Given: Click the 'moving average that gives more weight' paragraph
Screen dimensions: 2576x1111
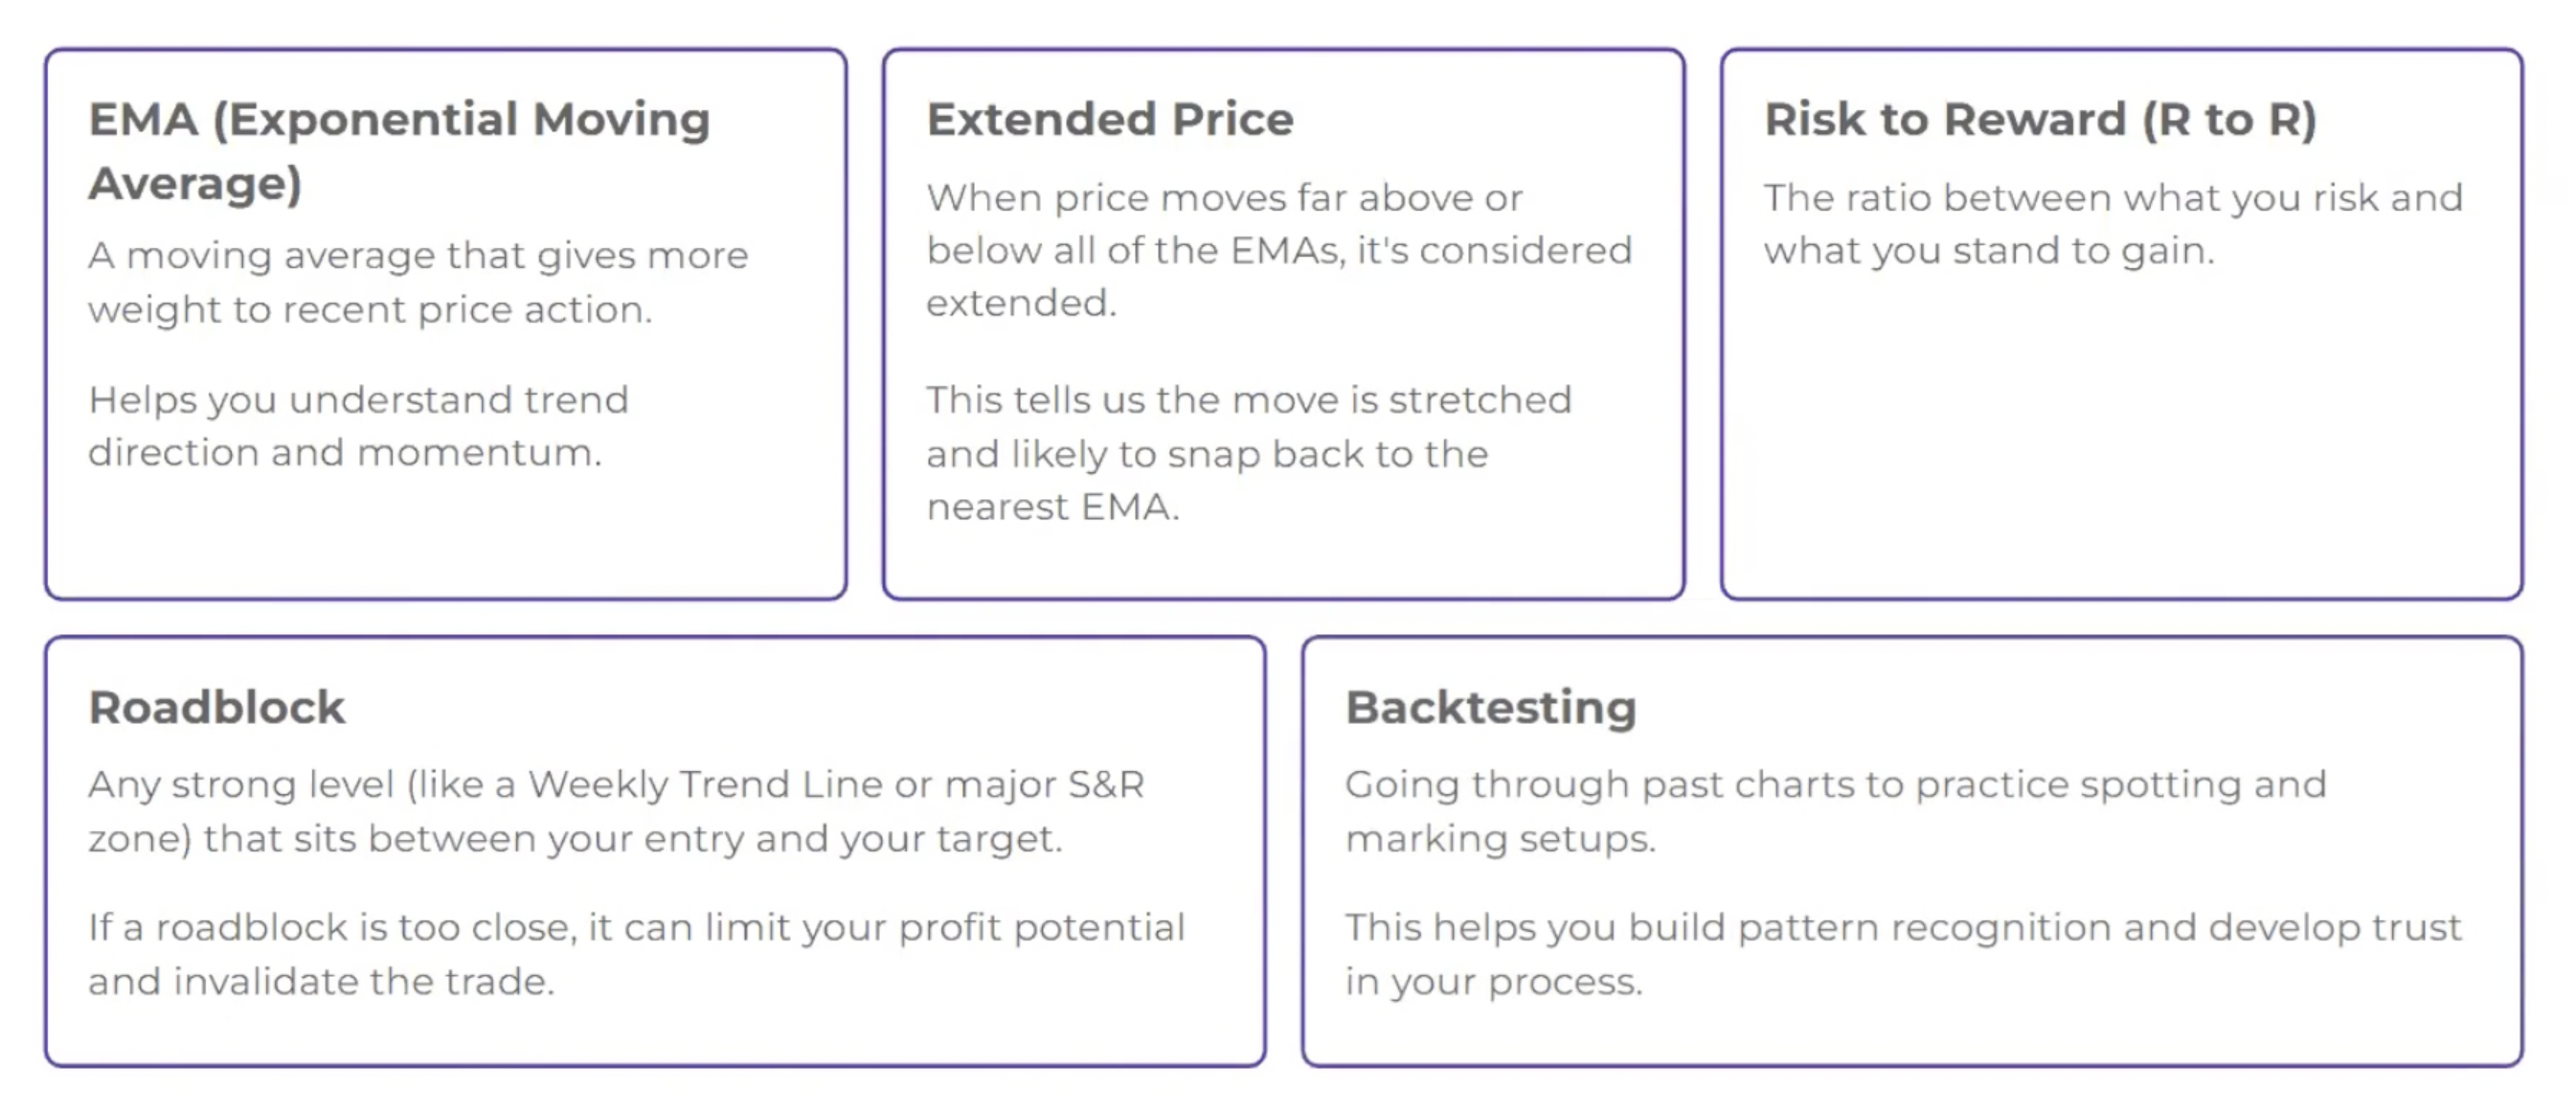Looking at the screenshot, I should click(x=418, y=282).
